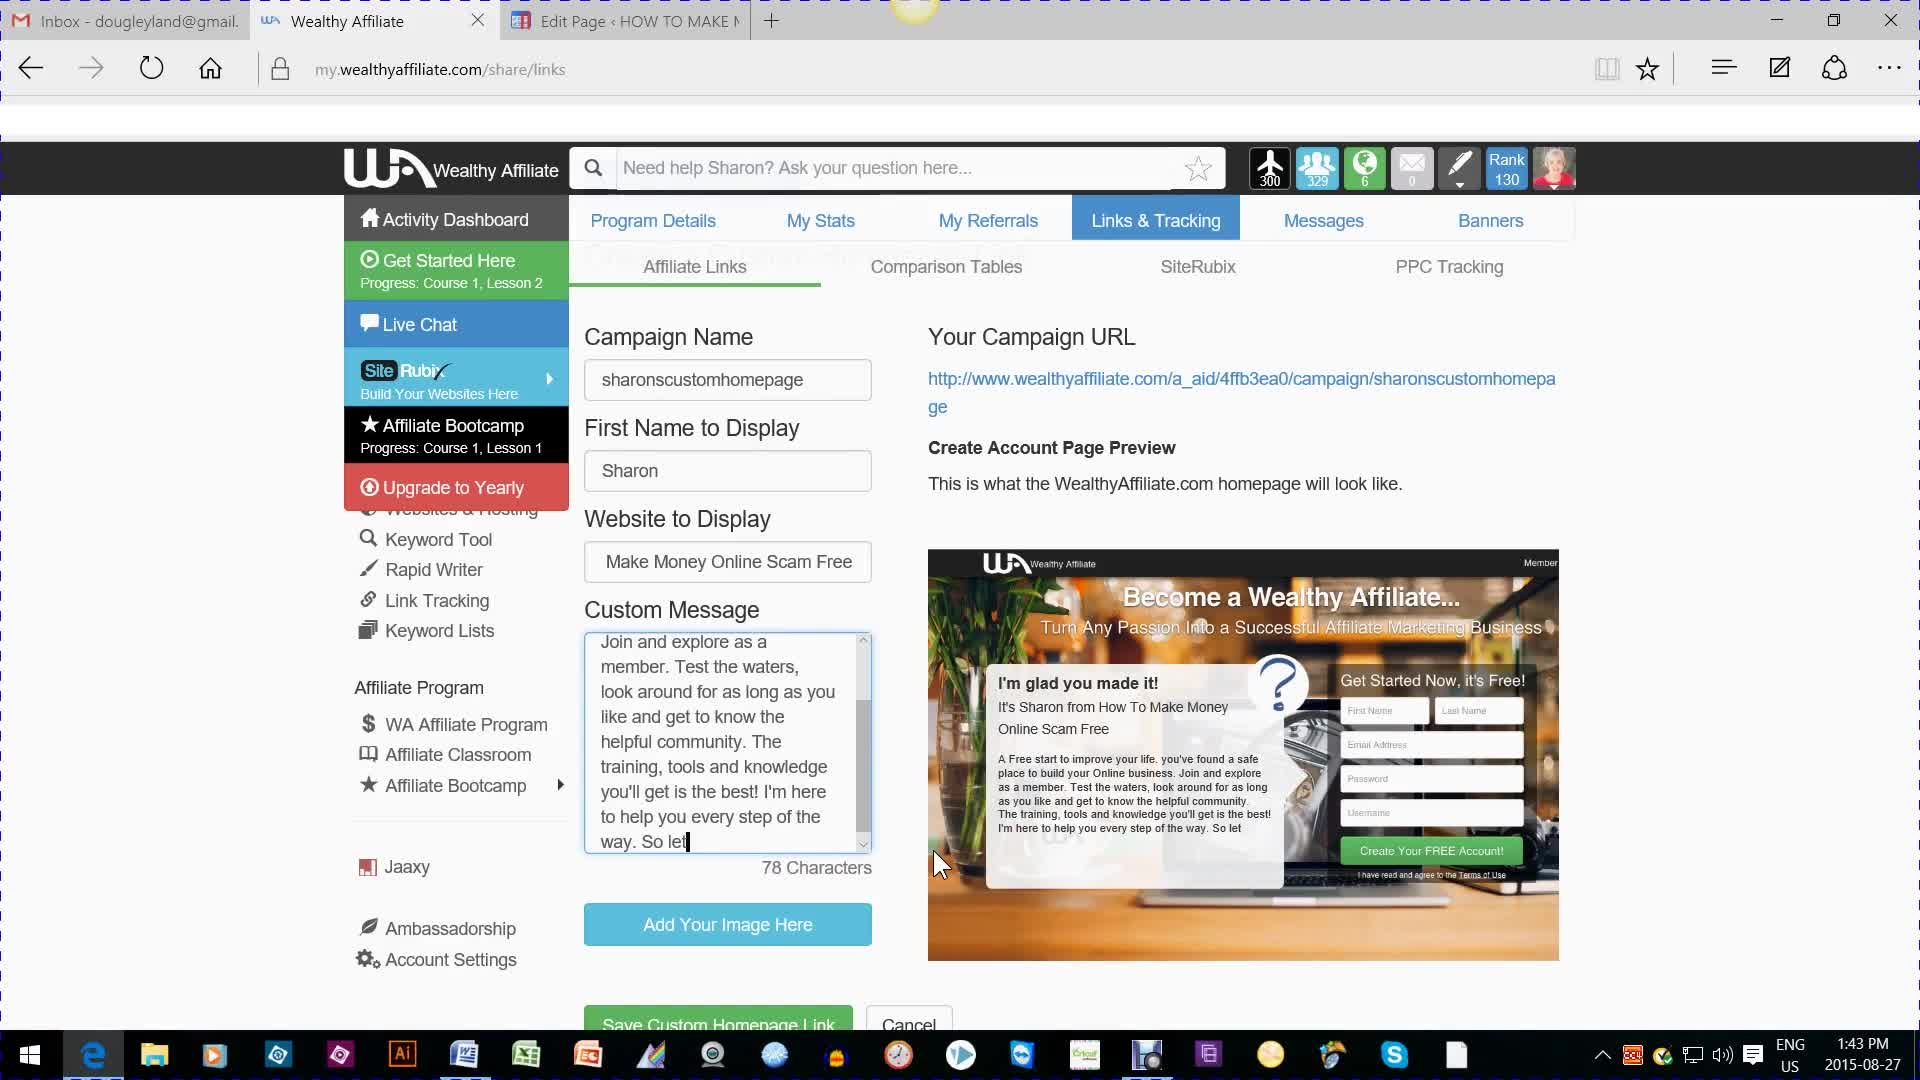
Task: Click the green globe notifications icon
Action: point(1364,168)
